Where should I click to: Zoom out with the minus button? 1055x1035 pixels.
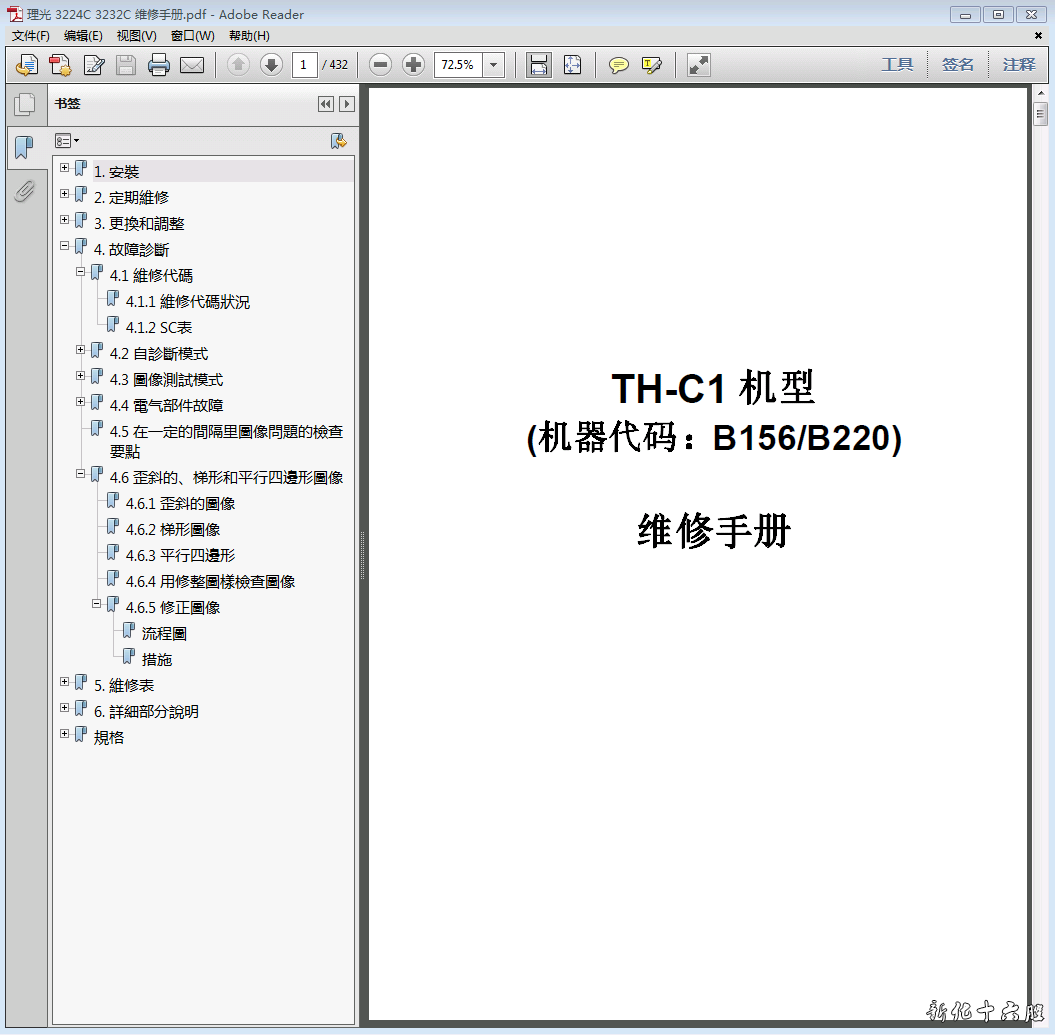(x=380, y=65)
